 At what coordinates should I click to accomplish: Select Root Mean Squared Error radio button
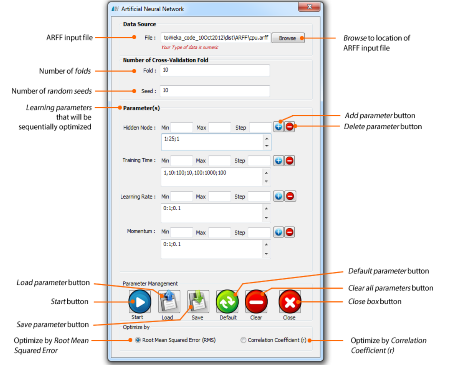[138, 340]
